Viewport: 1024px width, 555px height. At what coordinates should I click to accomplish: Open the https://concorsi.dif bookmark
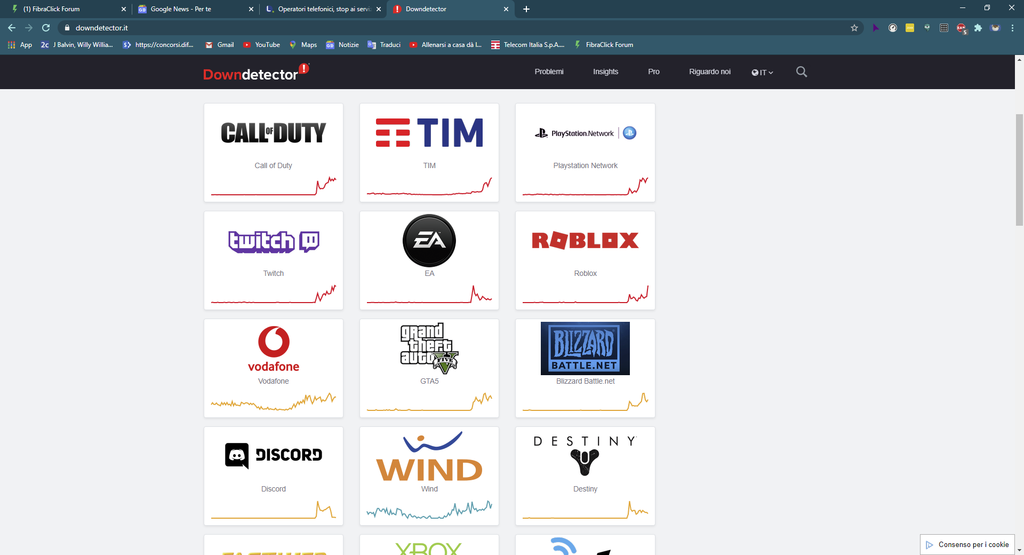coord(159,45)
